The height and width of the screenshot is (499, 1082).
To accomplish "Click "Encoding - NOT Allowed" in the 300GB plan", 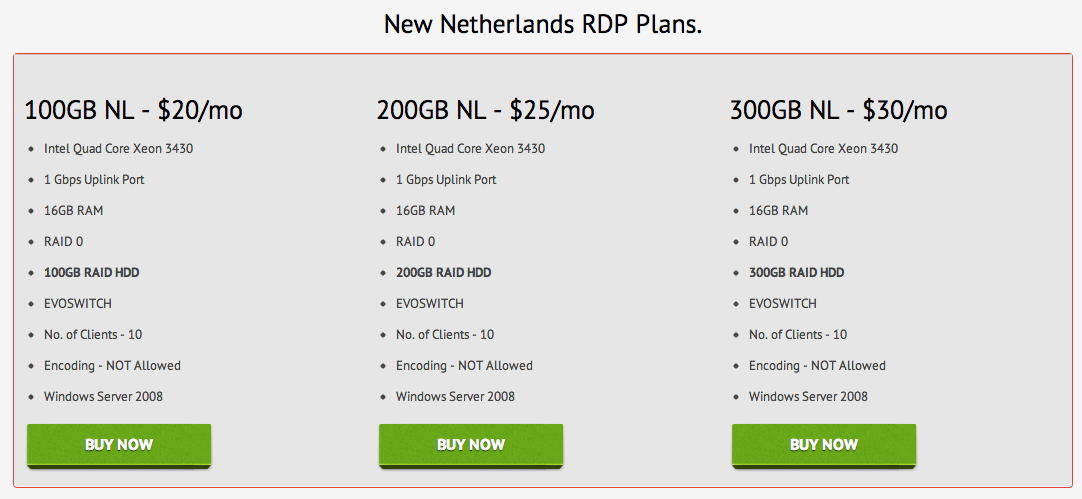I will [x=817, y=366].
